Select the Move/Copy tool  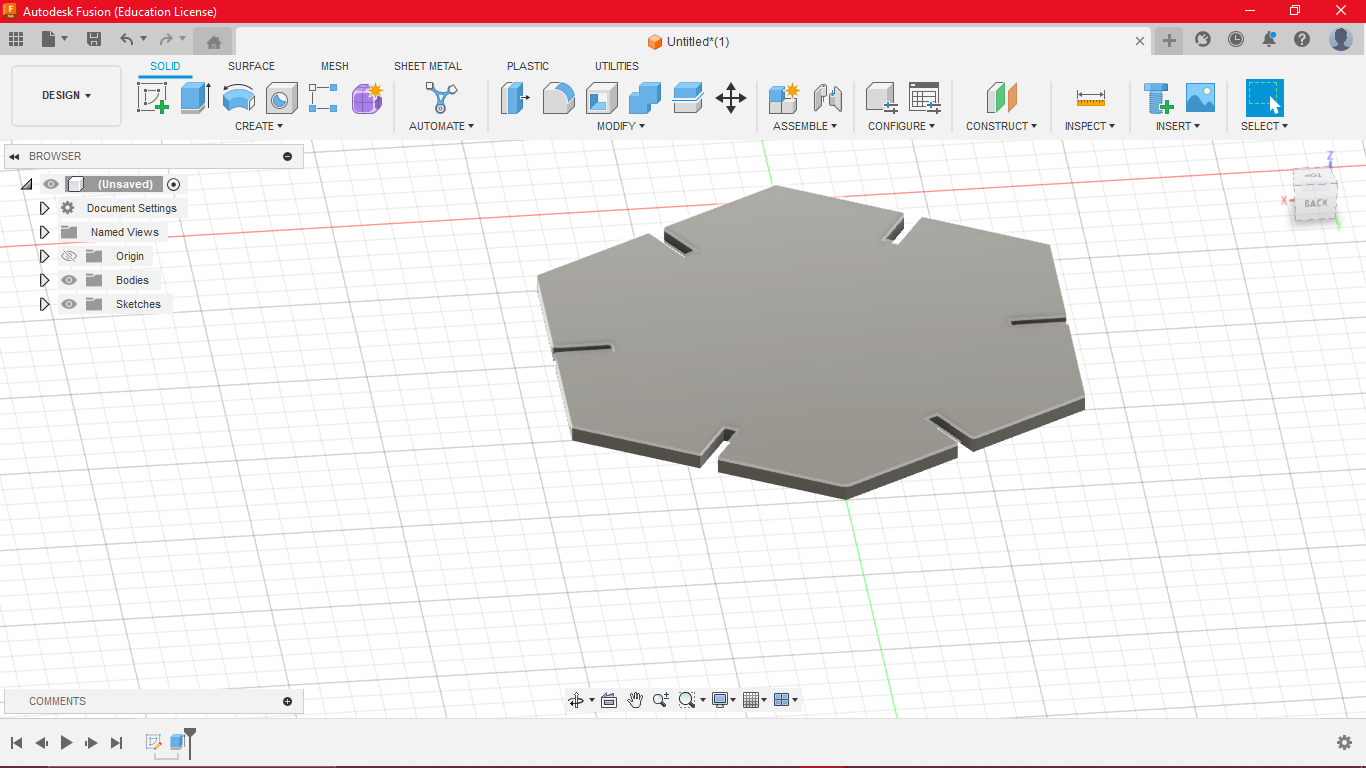coord(731,98)
